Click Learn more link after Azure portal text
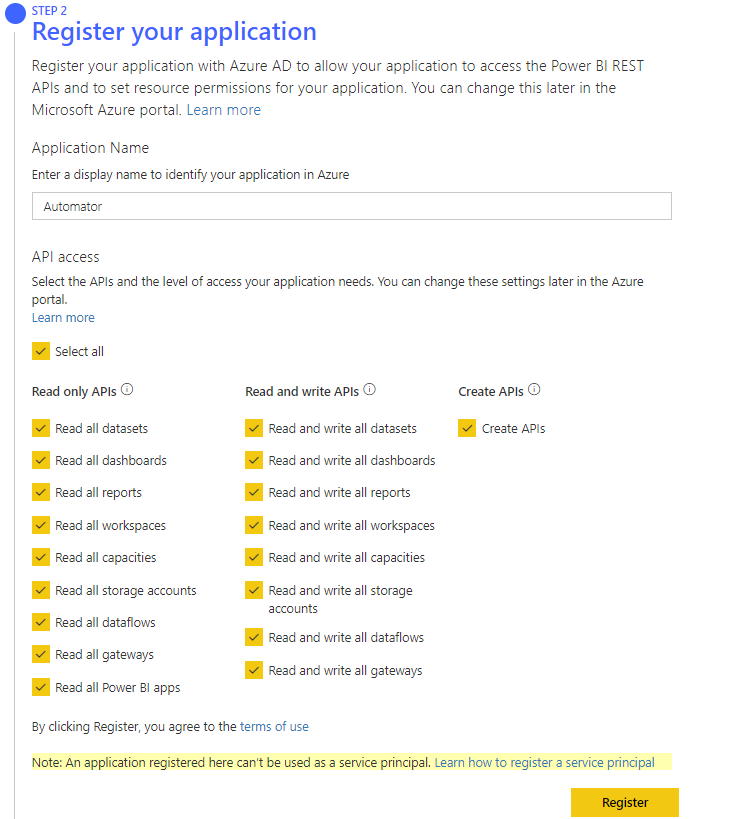The width and height of the screenshot is (729, 819). [223, 110]
